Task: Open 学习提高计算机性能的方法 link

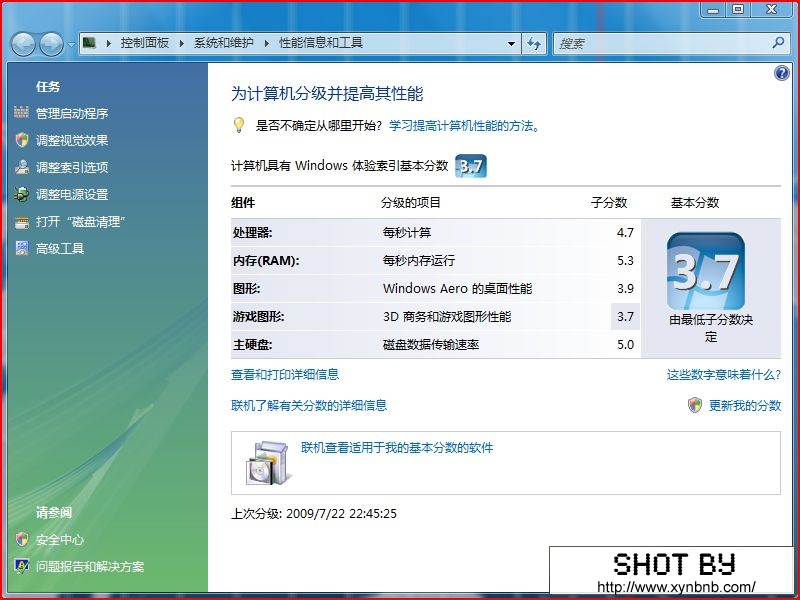Action: 464,126
